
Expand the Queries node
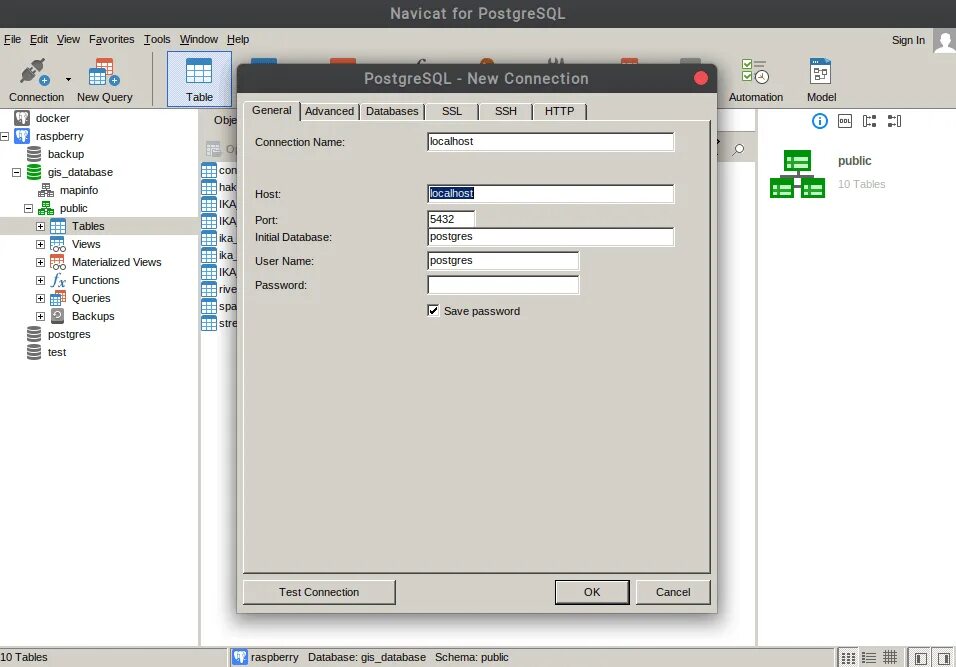[x=40, y=298]
